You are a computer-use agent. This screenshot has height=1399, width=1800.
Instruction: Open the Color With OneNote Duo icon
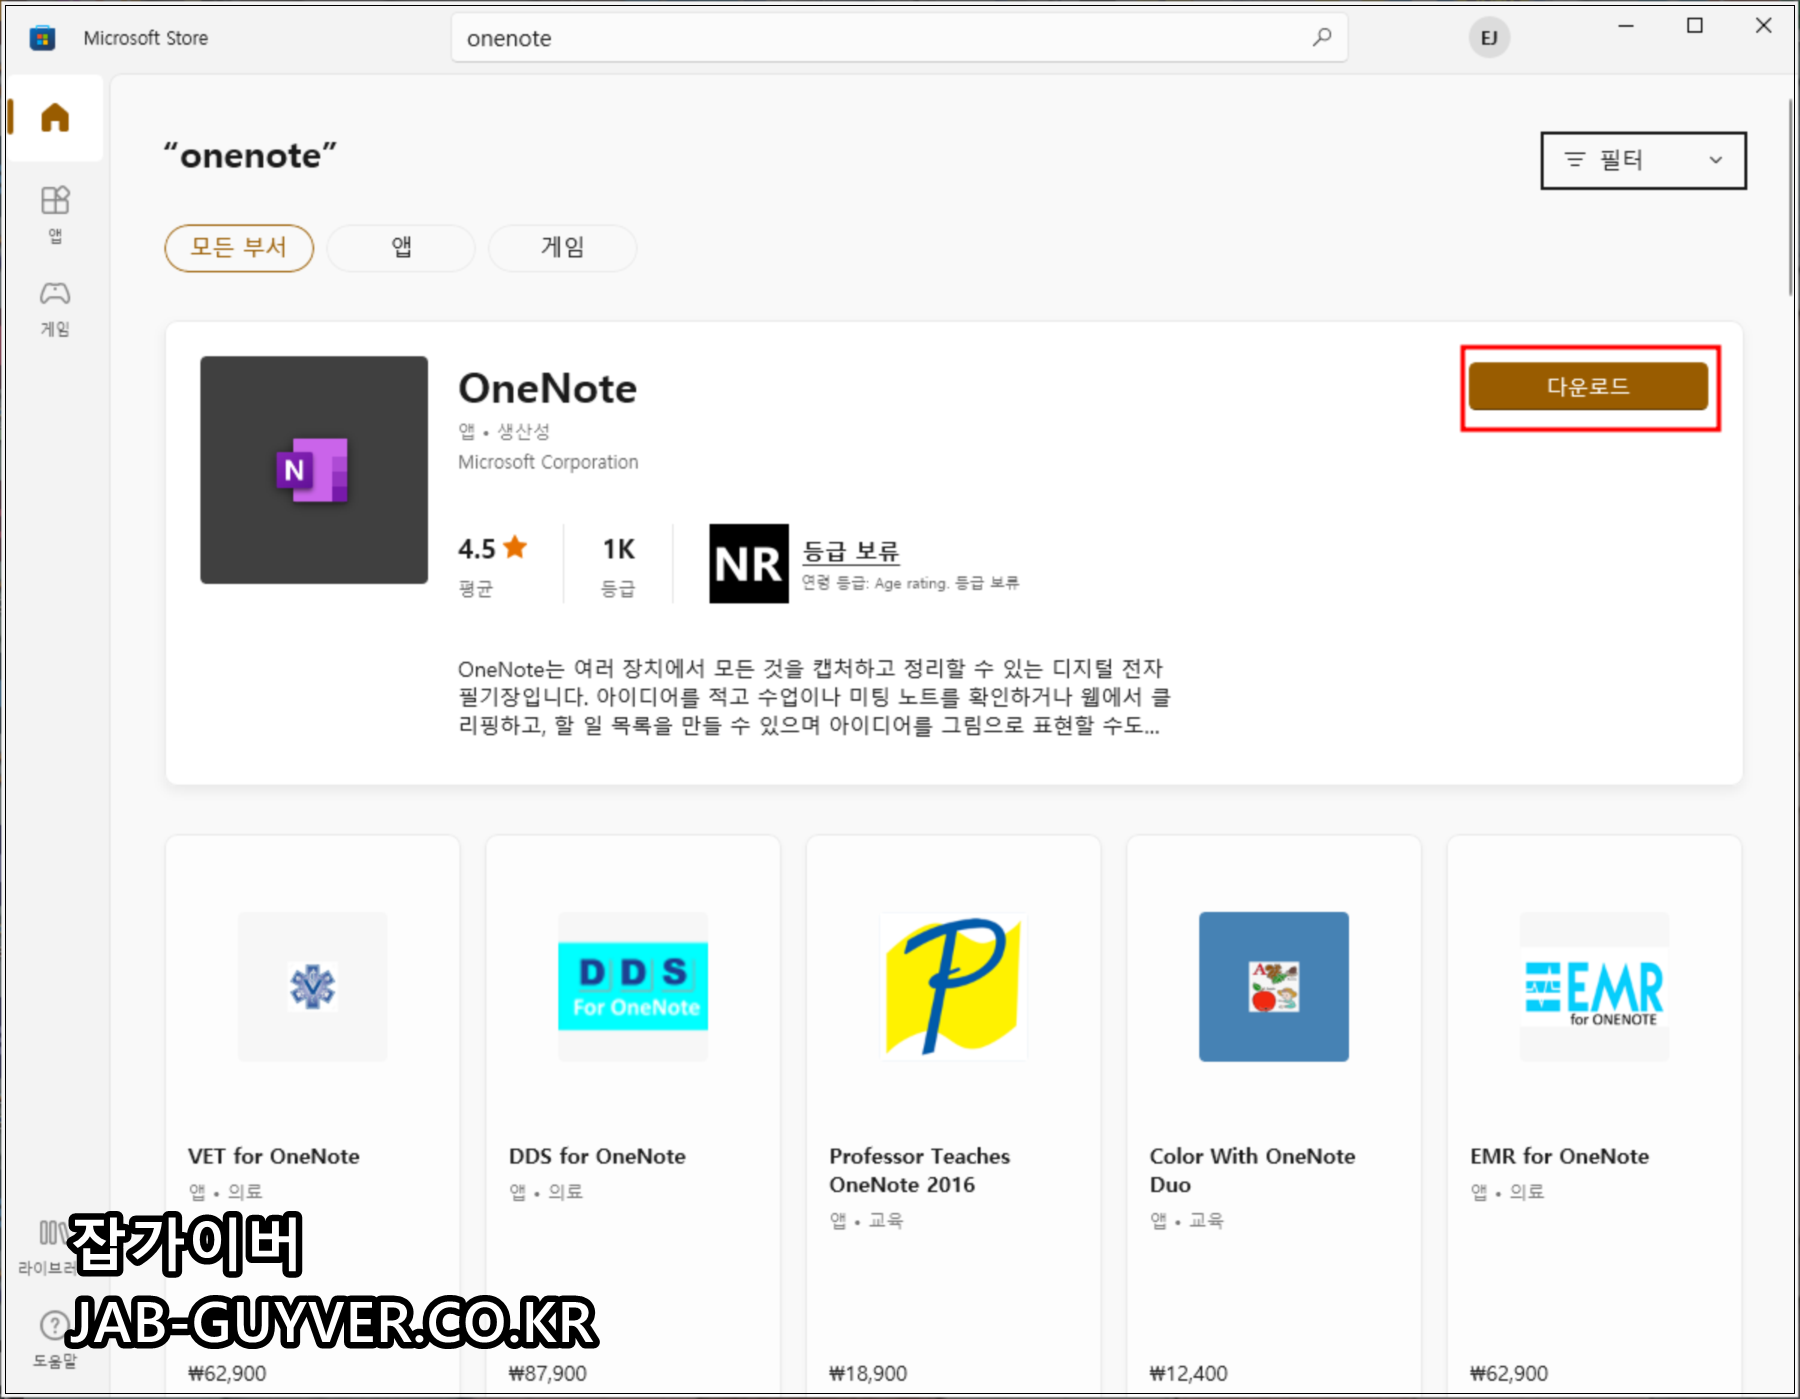pyautogui.click(x=1274, y=987)
